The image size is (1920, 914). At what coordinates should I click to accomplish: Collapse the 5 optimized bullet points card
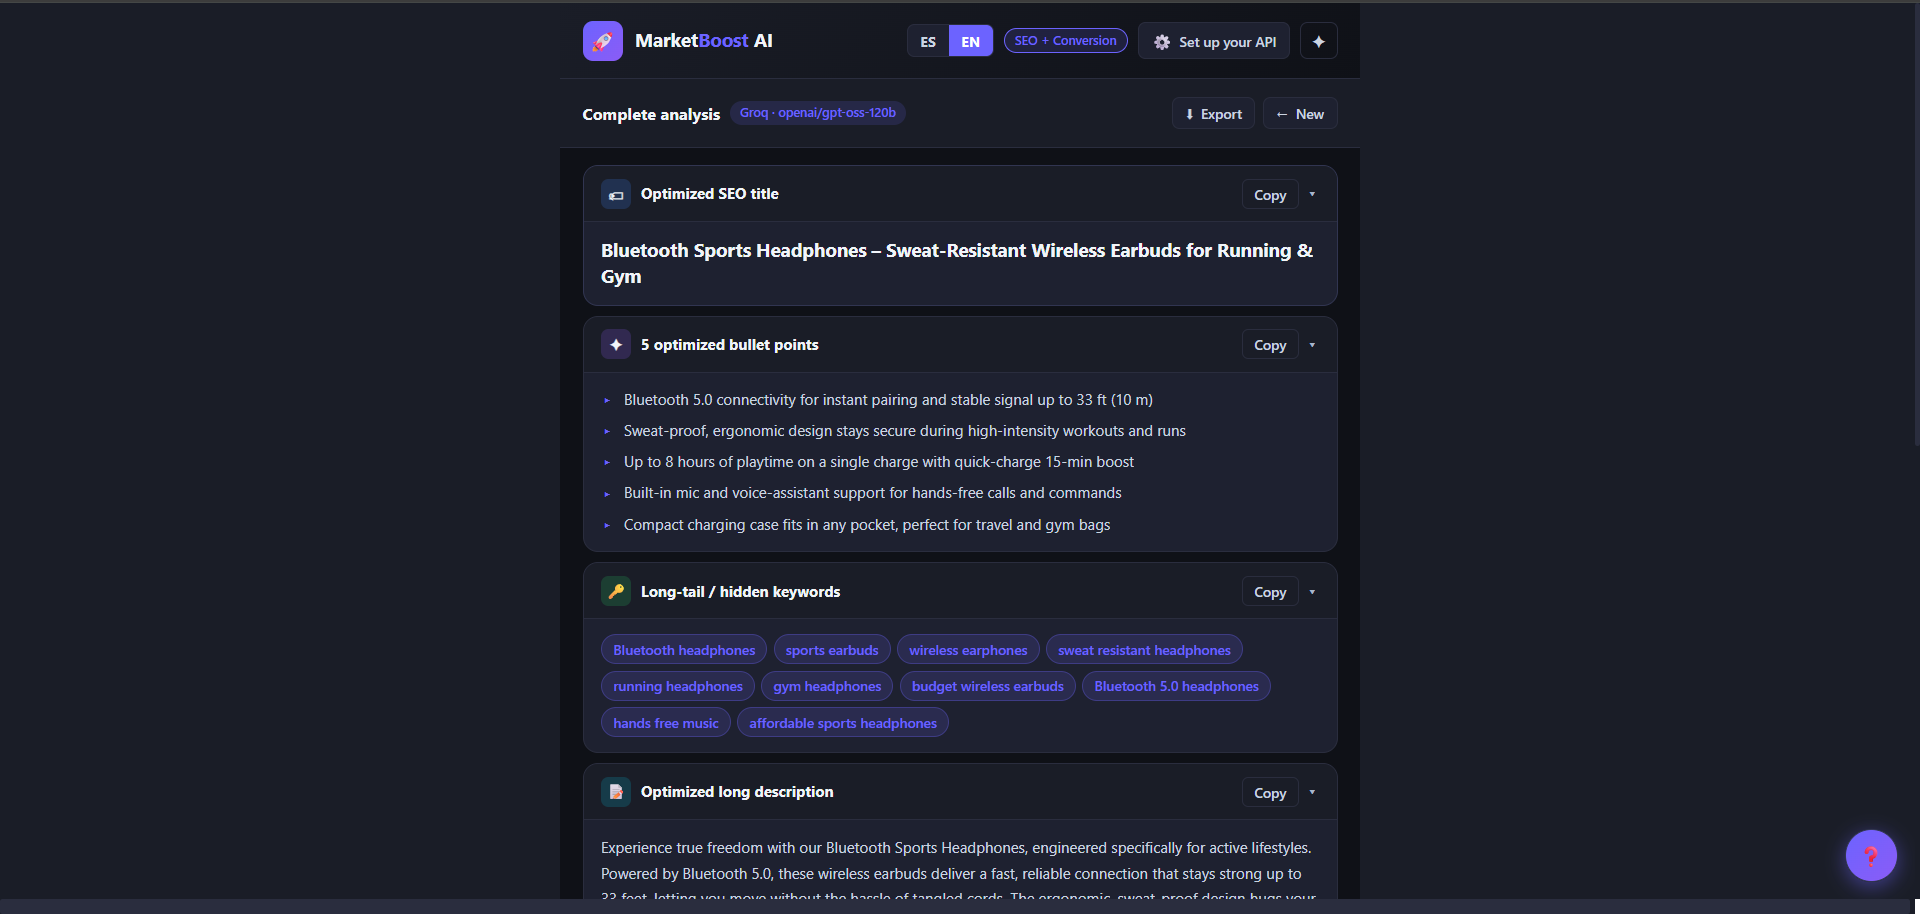1312,344
